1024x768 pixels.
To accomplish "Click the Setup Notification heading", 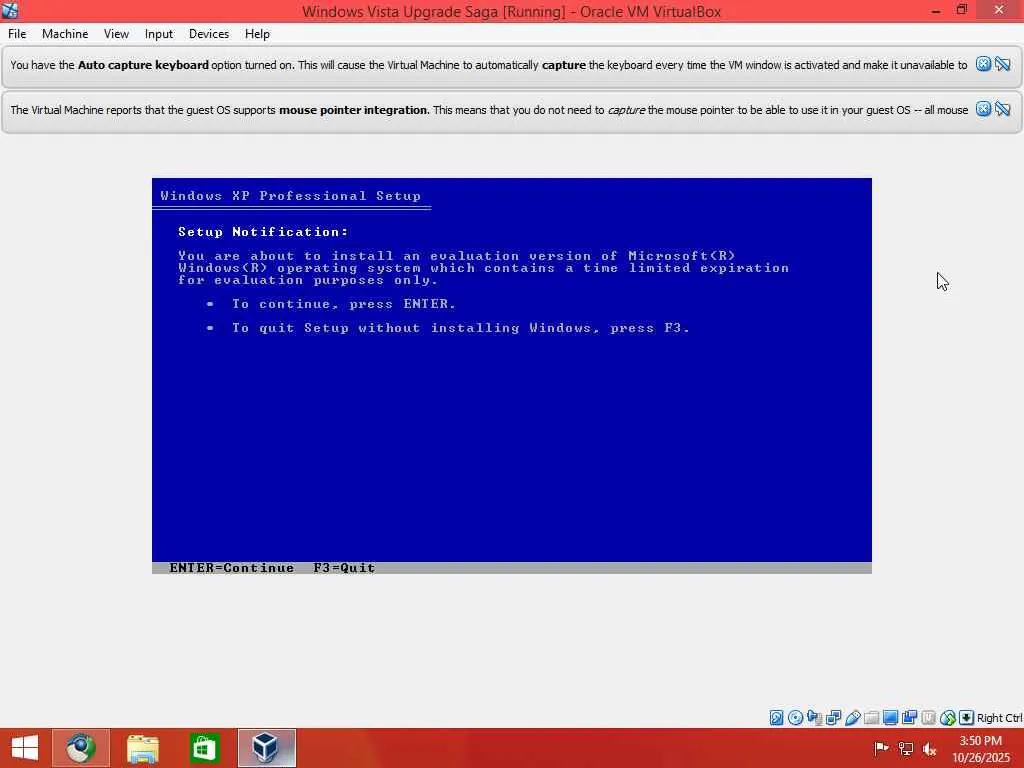I will pos(263,232).
